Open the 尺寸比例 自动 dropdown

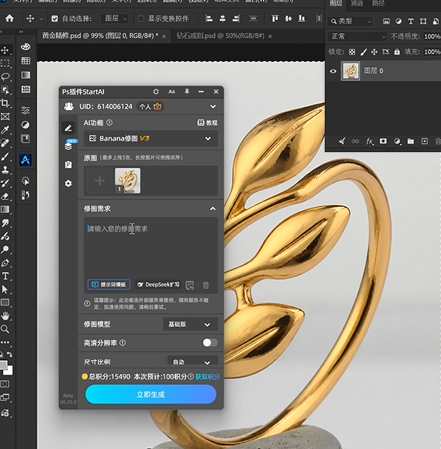[x=192, y=361]
